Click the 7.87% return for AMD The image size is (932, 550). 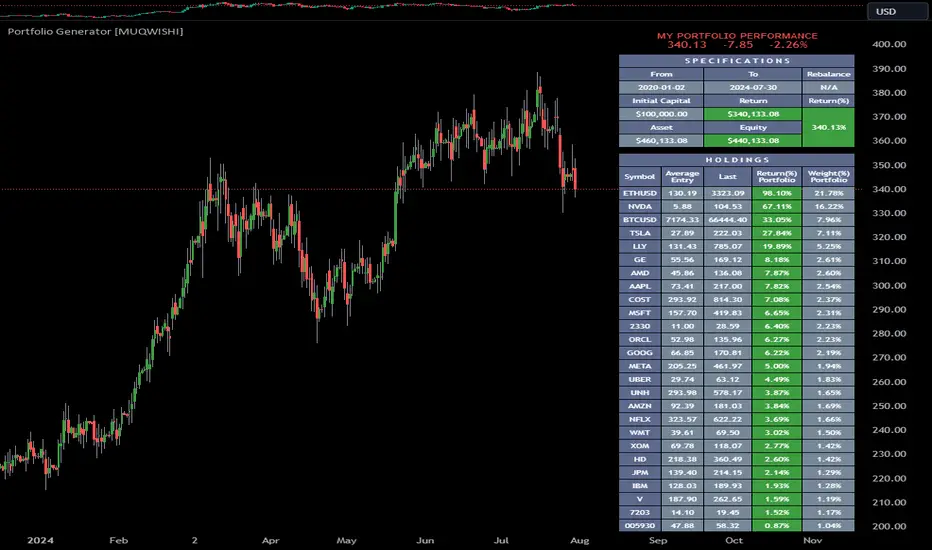click(x=776, y=273)
